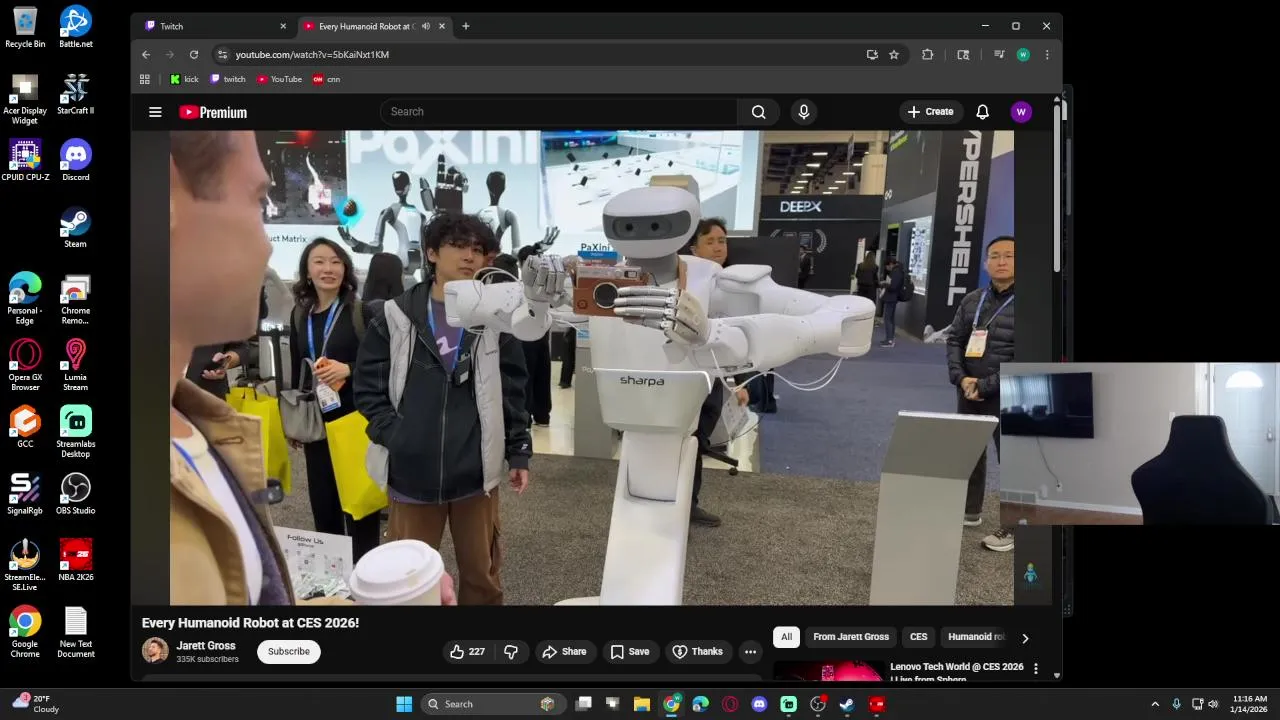Select the All filter chip
This screenshot has height=720, width=1280.
[786, 637]
